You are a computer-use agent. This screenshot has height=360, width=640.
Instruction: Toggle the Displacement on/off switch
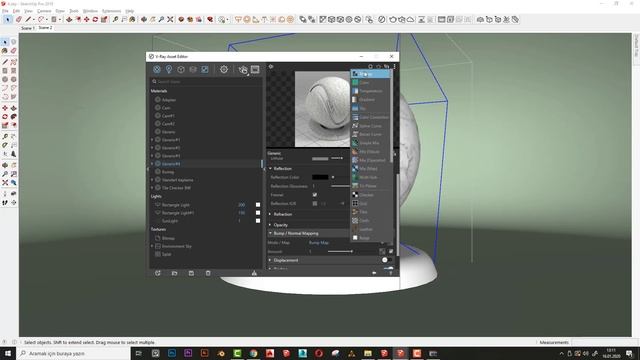[x=386, y=260]
